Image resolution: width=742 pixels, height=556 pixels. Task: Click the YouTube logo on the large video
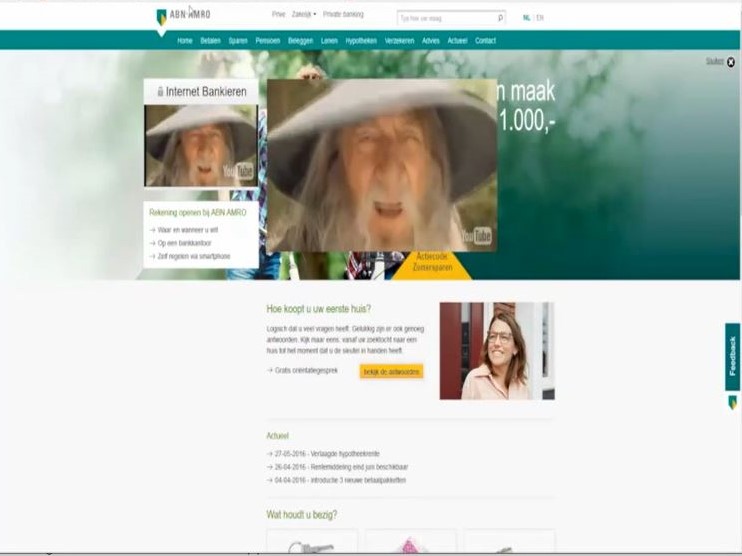coord(477,235)
